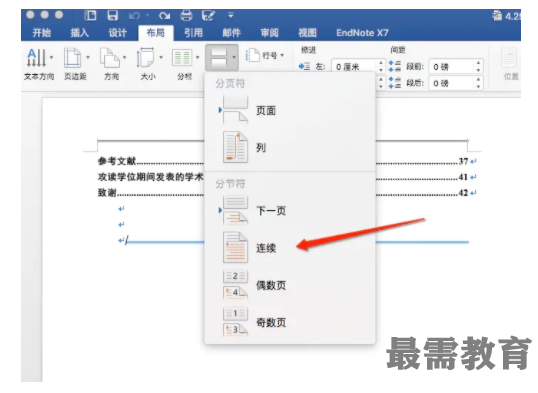The height and width of the screenshot is (393, 538).
Task: Click the Save icon in title bar
Action: (x=113, y=15)
